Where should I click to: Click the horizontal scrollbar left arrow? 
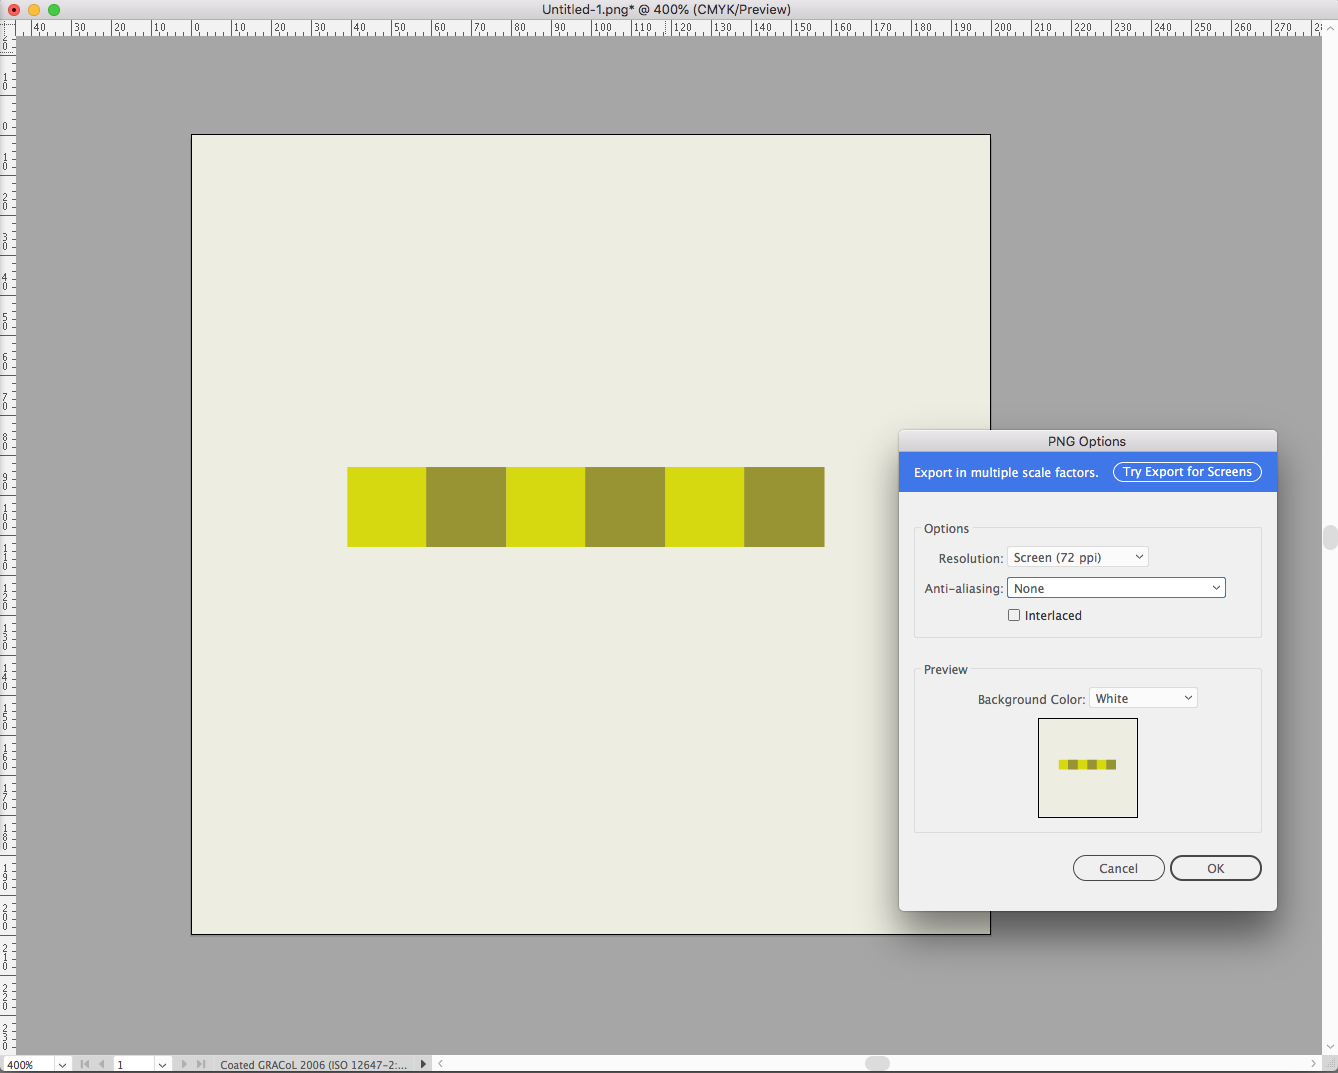[x=441, y=1064]
